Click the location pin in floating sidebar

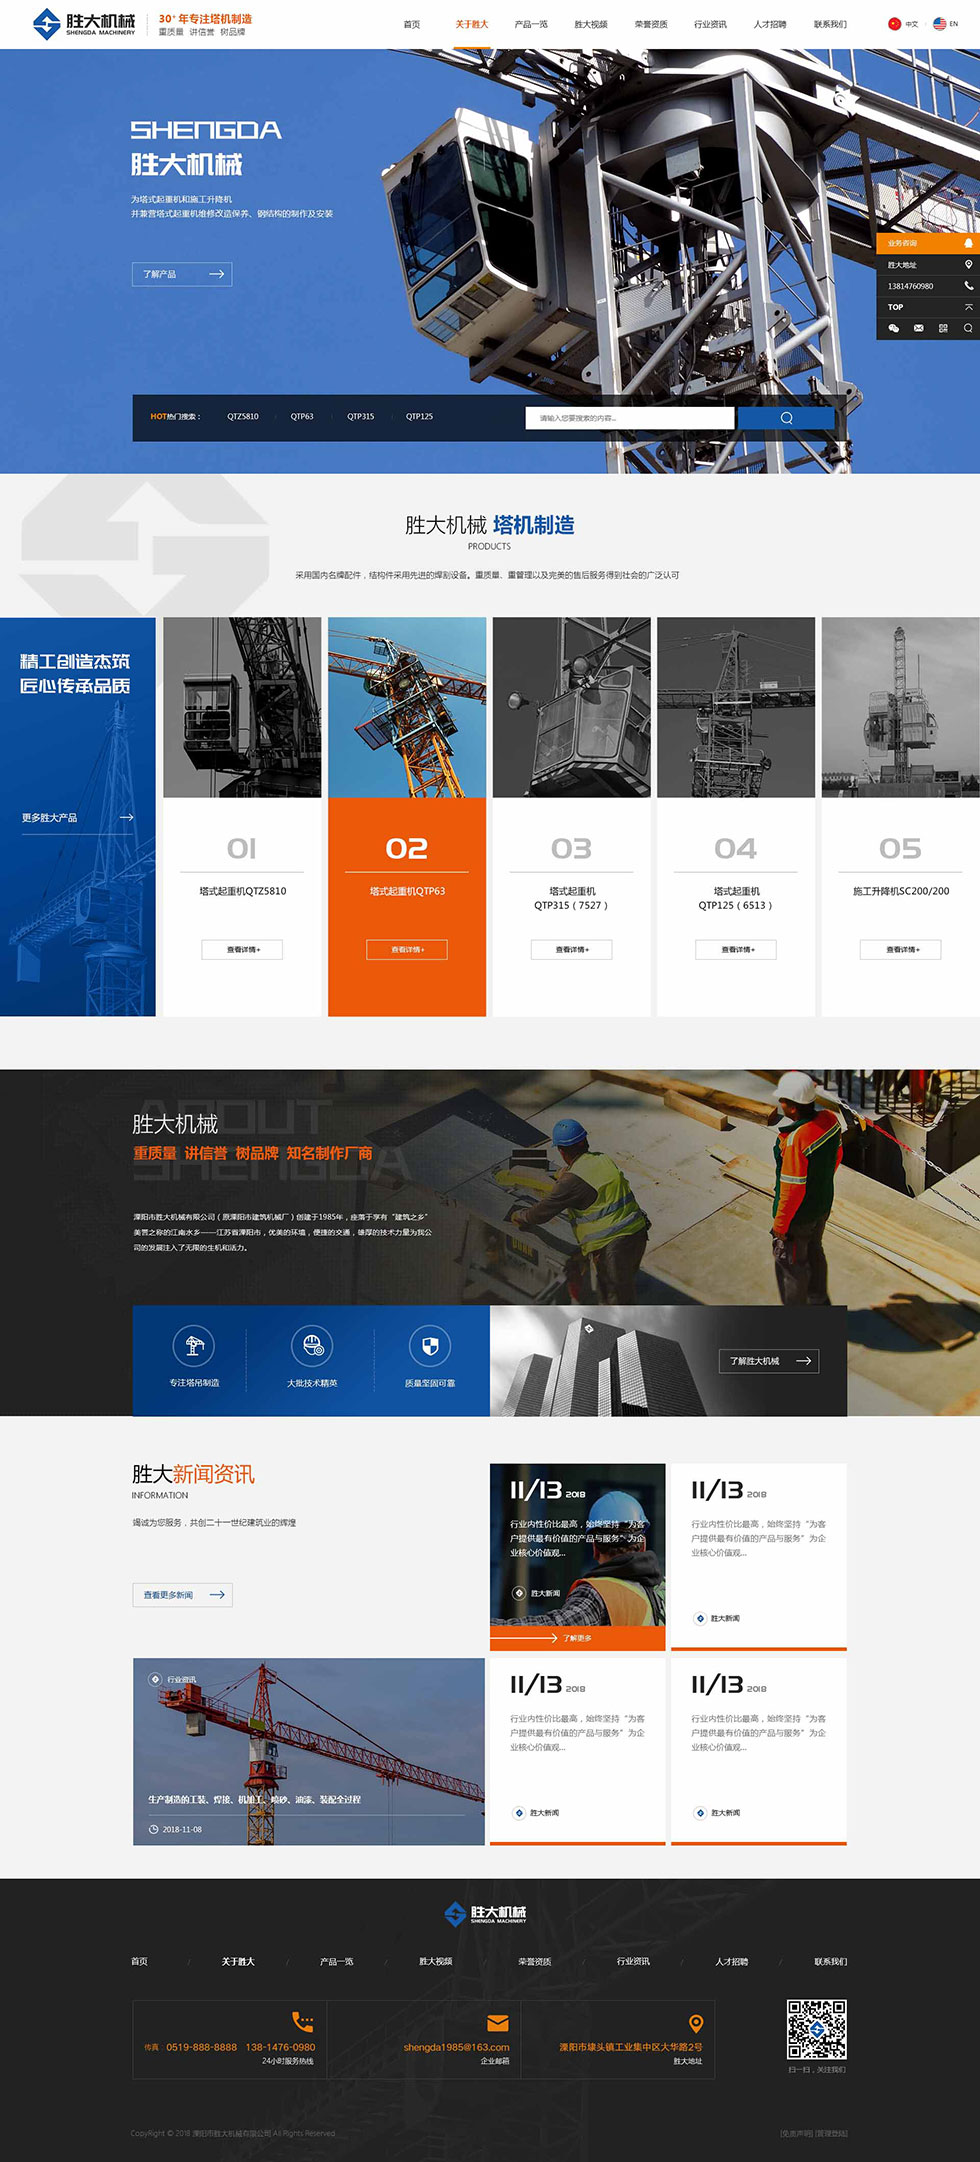(967, 265)
